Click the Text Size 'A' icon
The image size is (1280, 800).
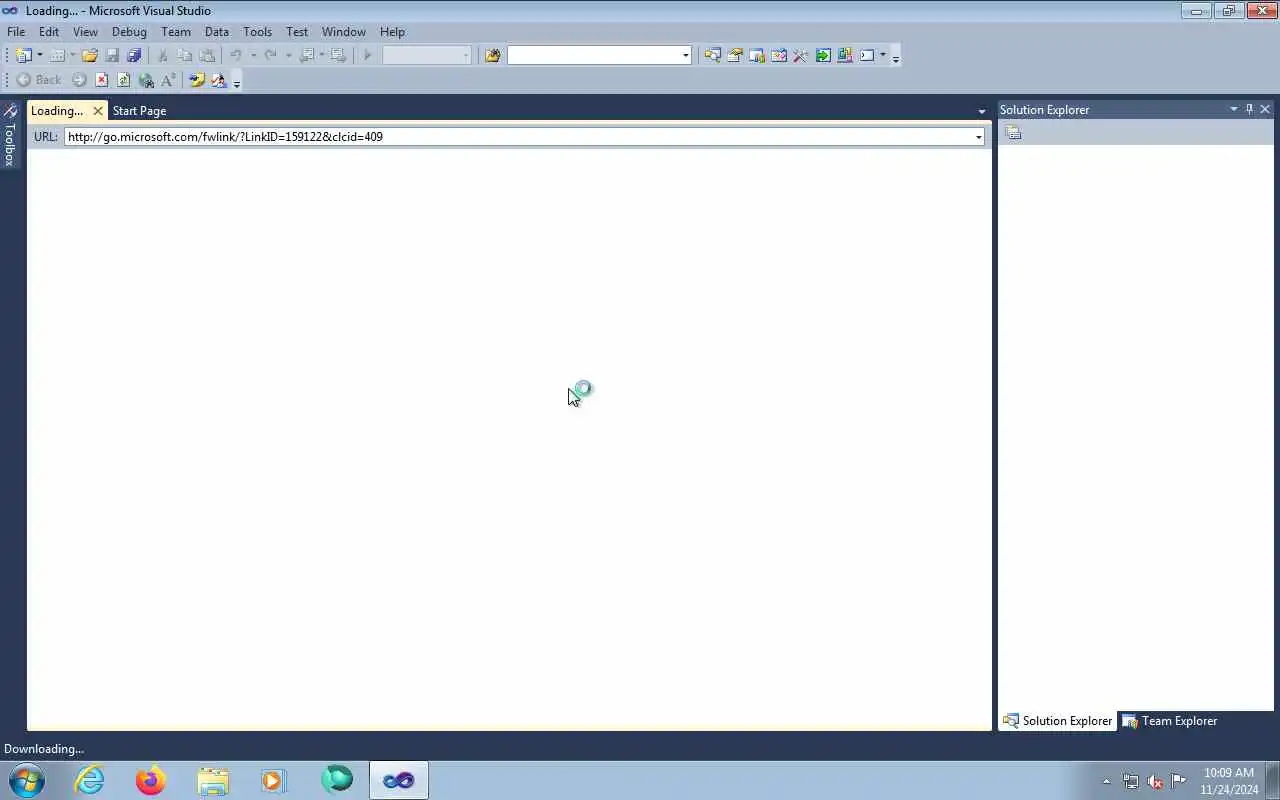pyautogui.click(x=168, y=80)
